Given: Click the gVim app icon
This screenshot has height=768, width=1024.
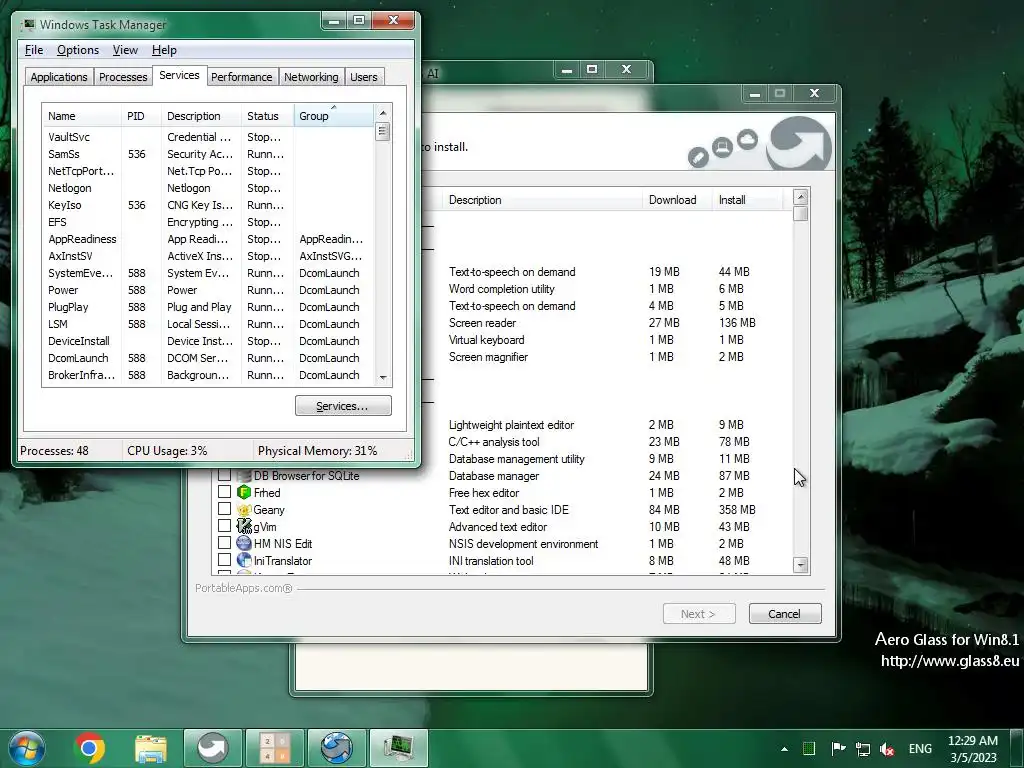Looking at the screenshot, I should coord(244,527).
